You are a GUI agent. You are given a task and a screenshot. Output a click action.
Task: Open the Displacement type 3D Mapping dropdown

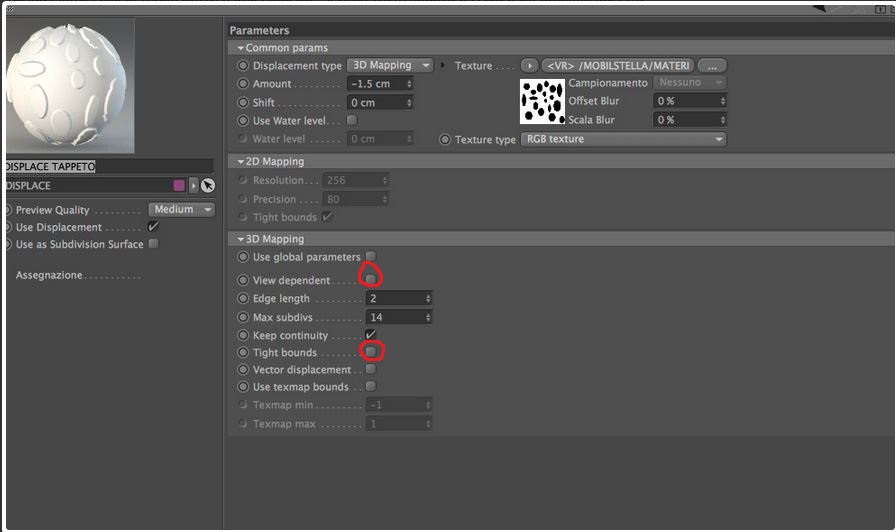point(390,65)
